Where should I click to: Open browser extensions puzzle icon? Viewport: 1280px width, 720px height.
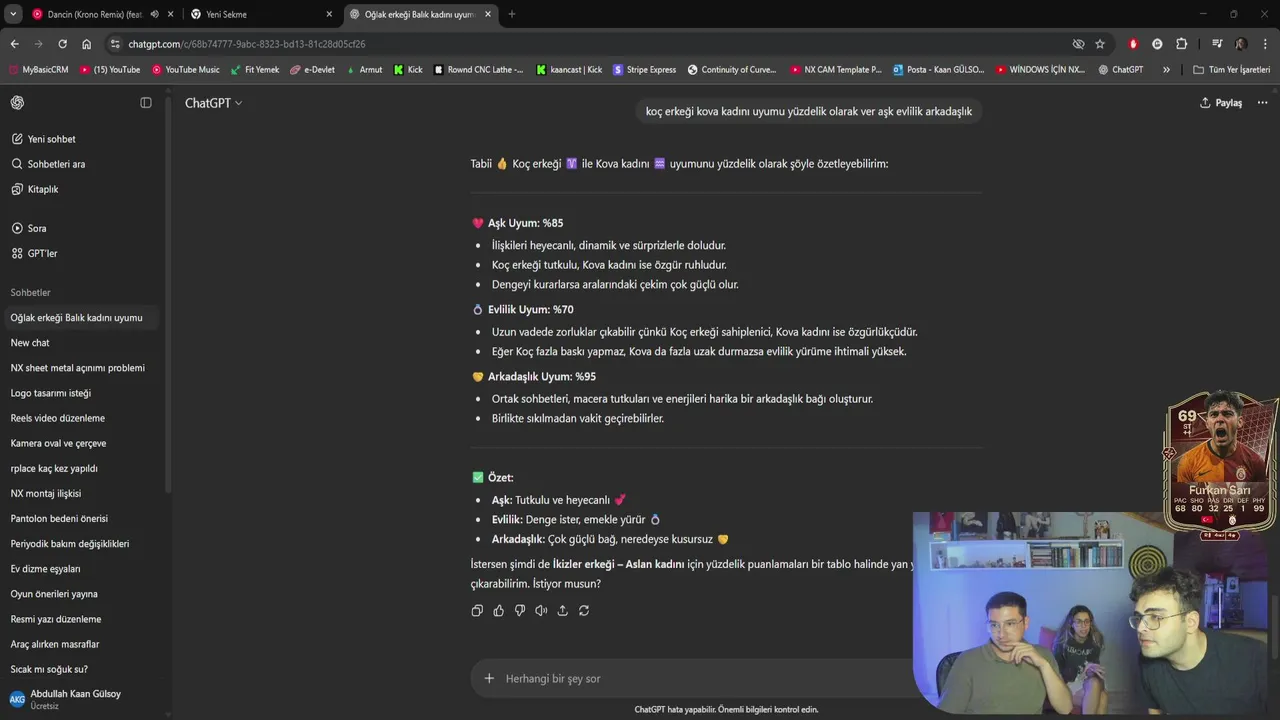[x=1181, y=44]
